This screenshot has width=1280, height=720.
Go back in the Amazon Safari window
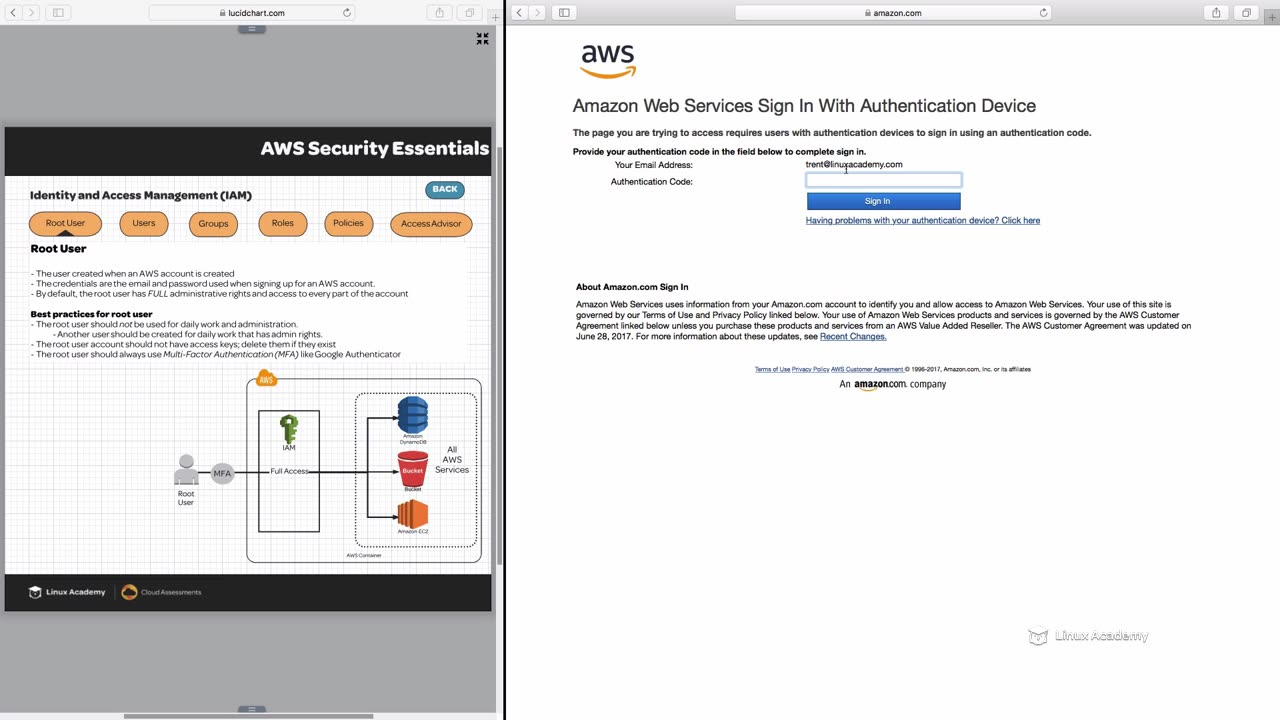(520, 13)
